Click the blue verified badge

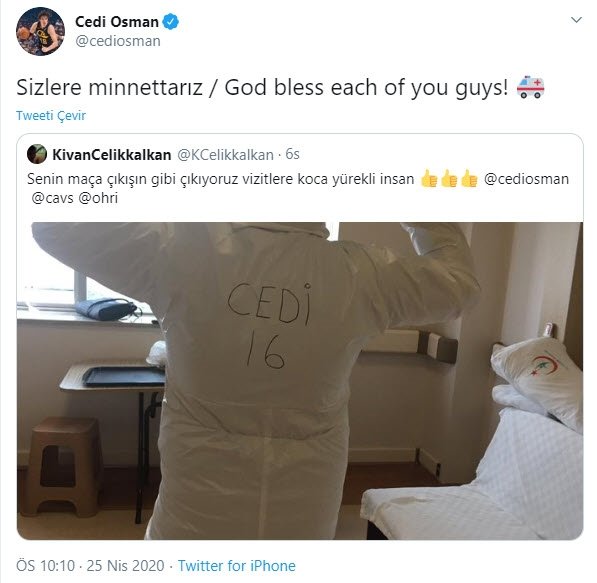(170, 22)
